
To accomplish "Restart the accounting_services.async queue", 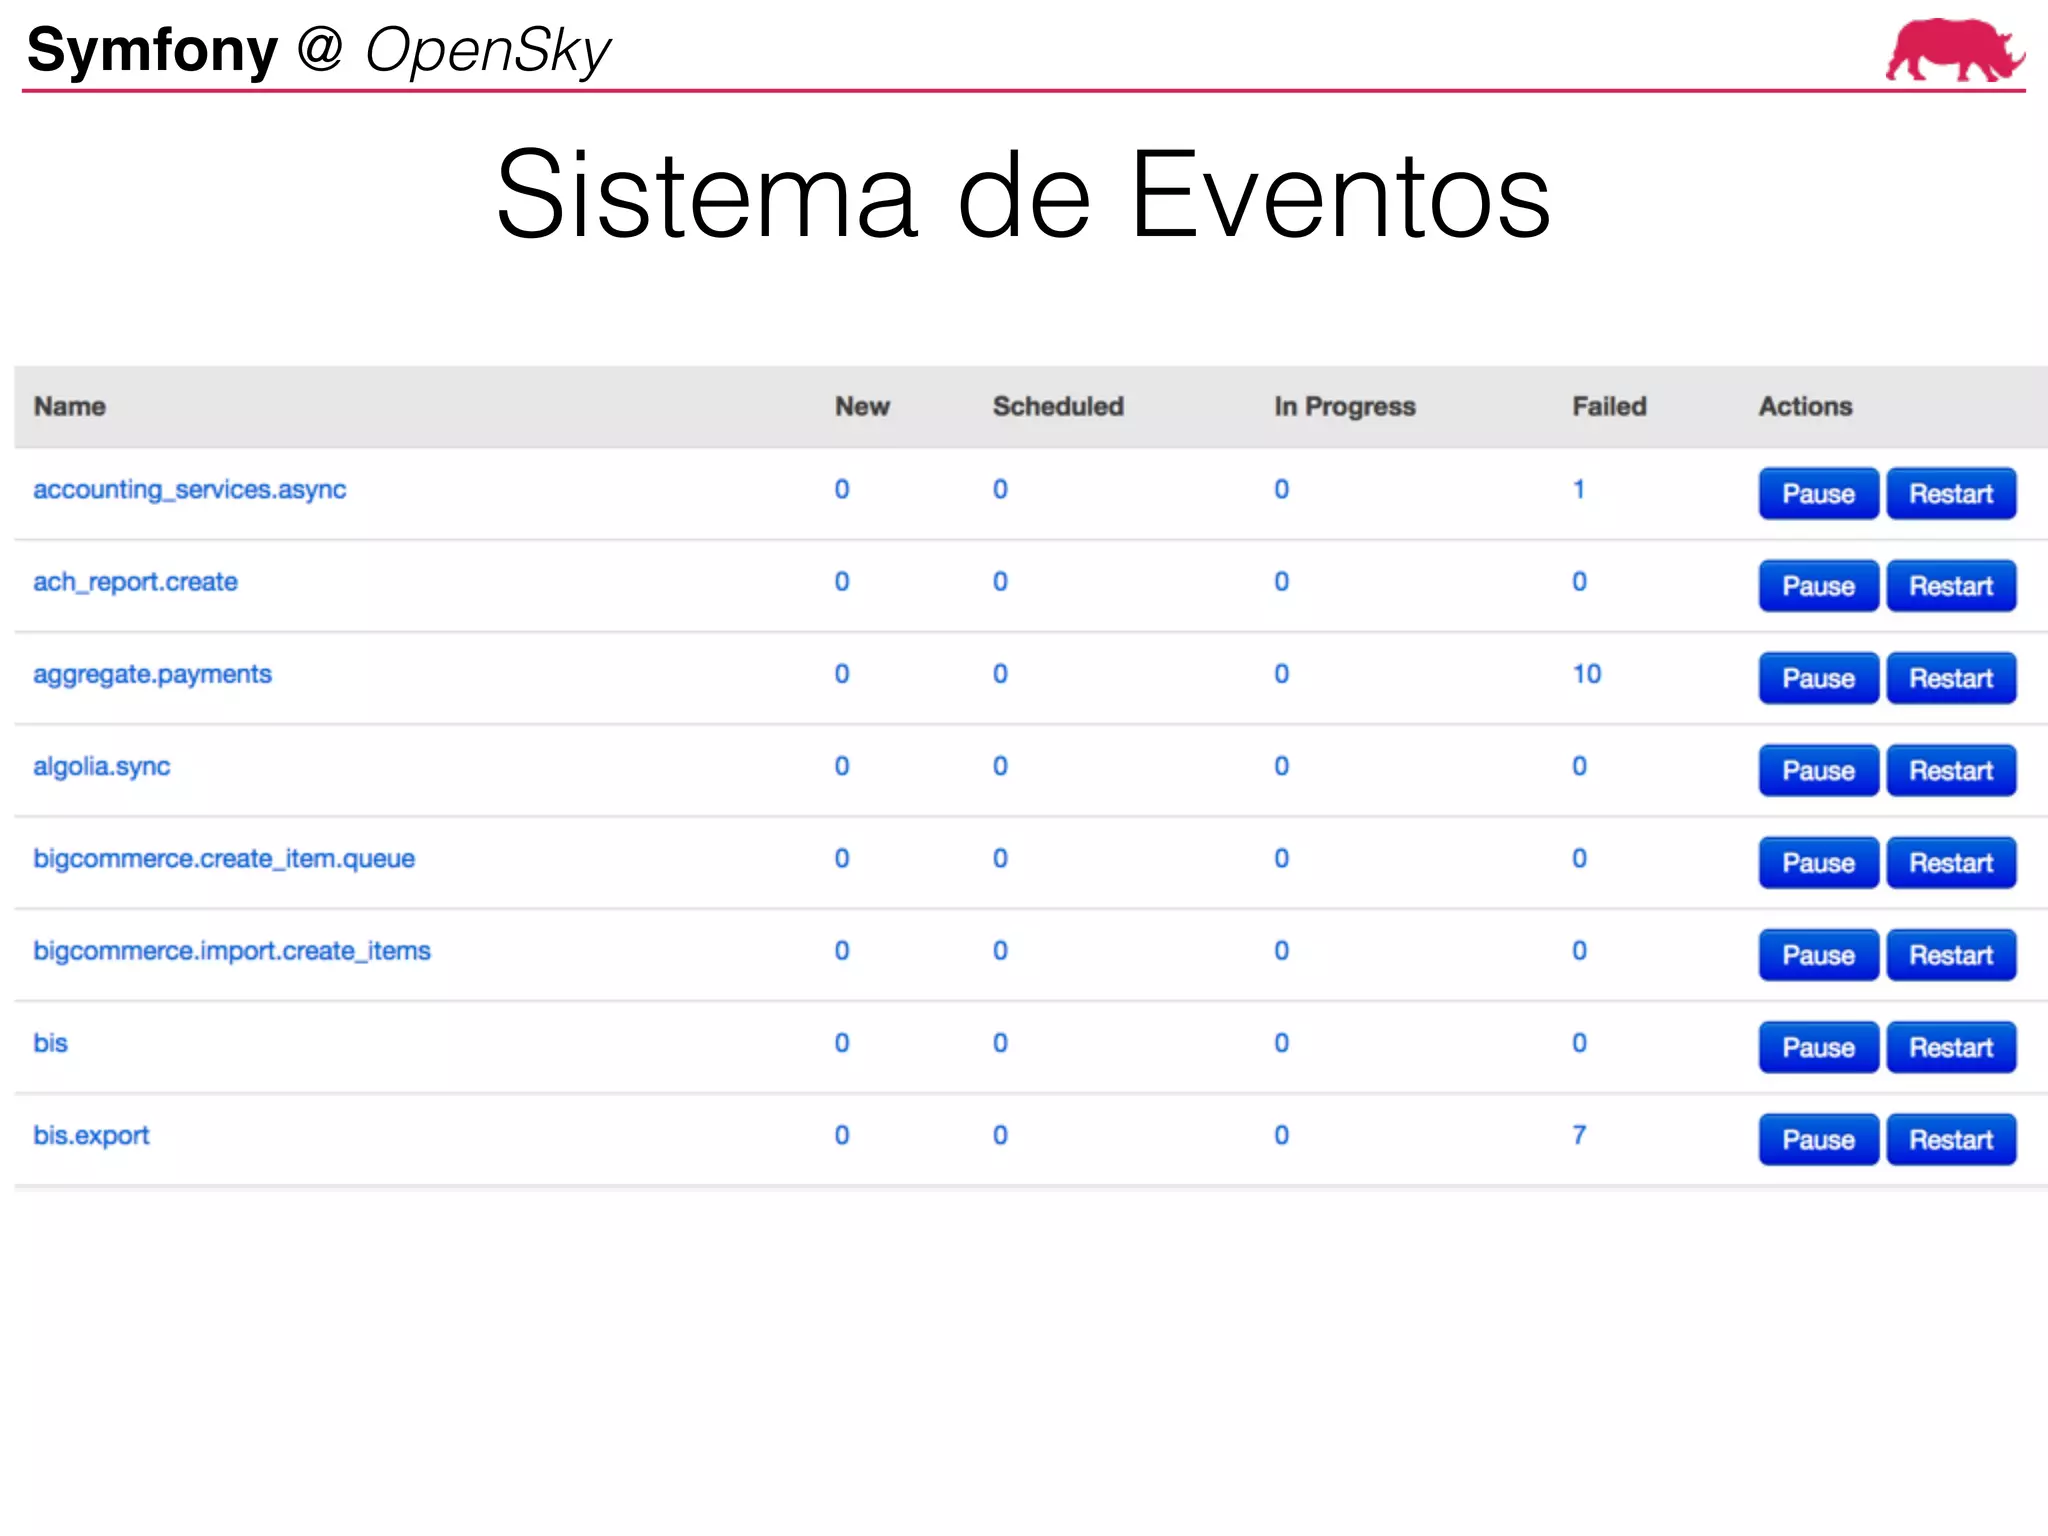I will click(x=1950, y=494).
